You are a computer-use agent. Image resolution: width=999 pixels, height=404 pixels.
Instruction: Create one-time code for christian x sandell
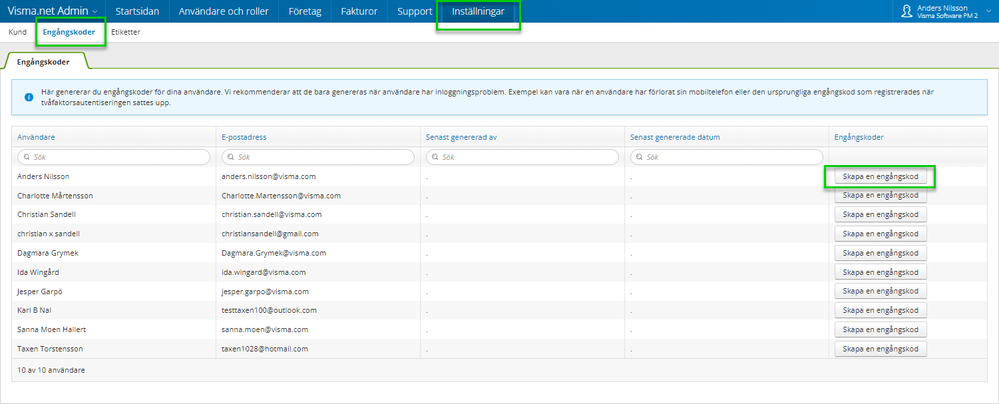point(880,234)
